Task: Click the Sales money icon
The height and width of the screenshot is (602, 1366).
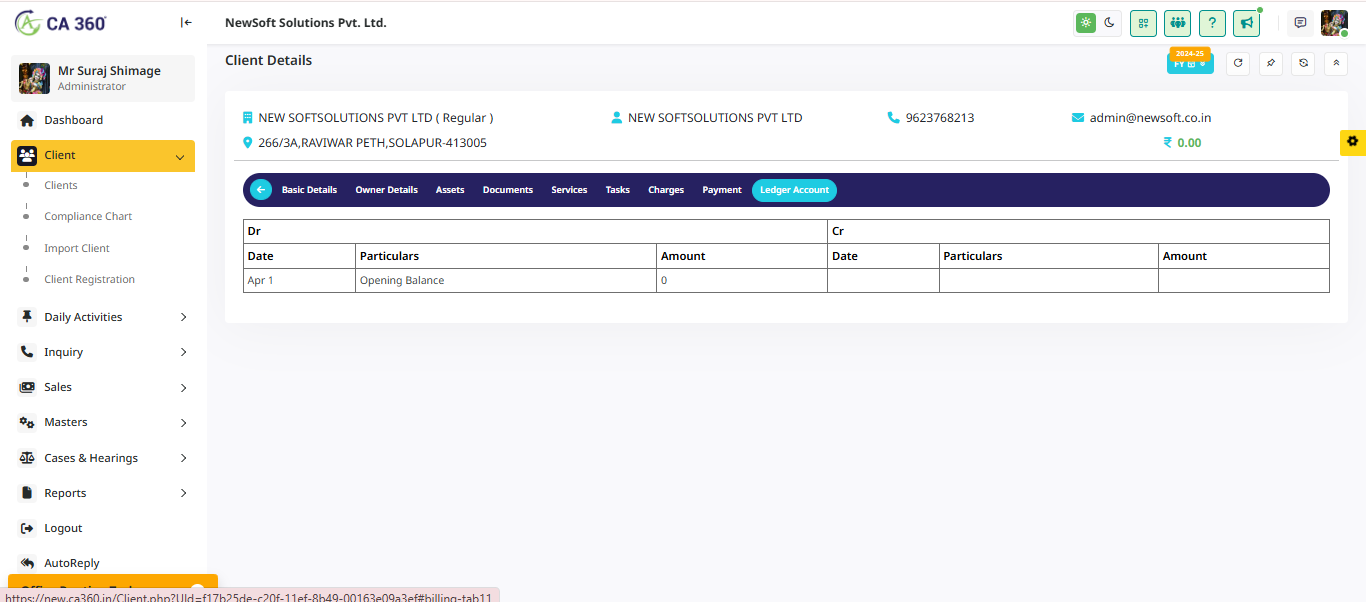Action: click(x=27, y=387)
